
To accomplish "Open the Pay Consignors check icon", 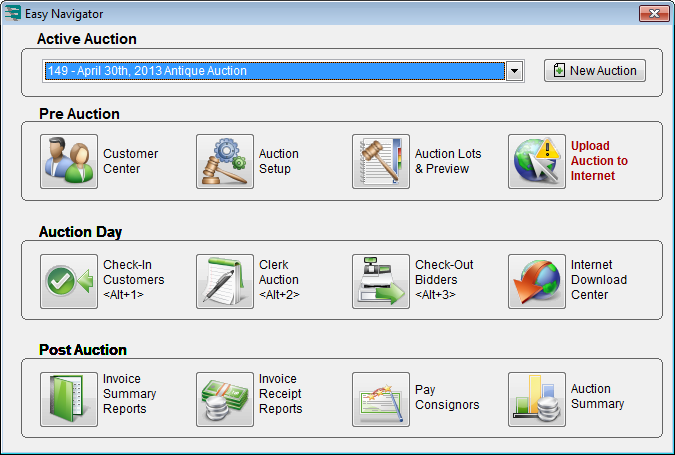I will 381,399.
